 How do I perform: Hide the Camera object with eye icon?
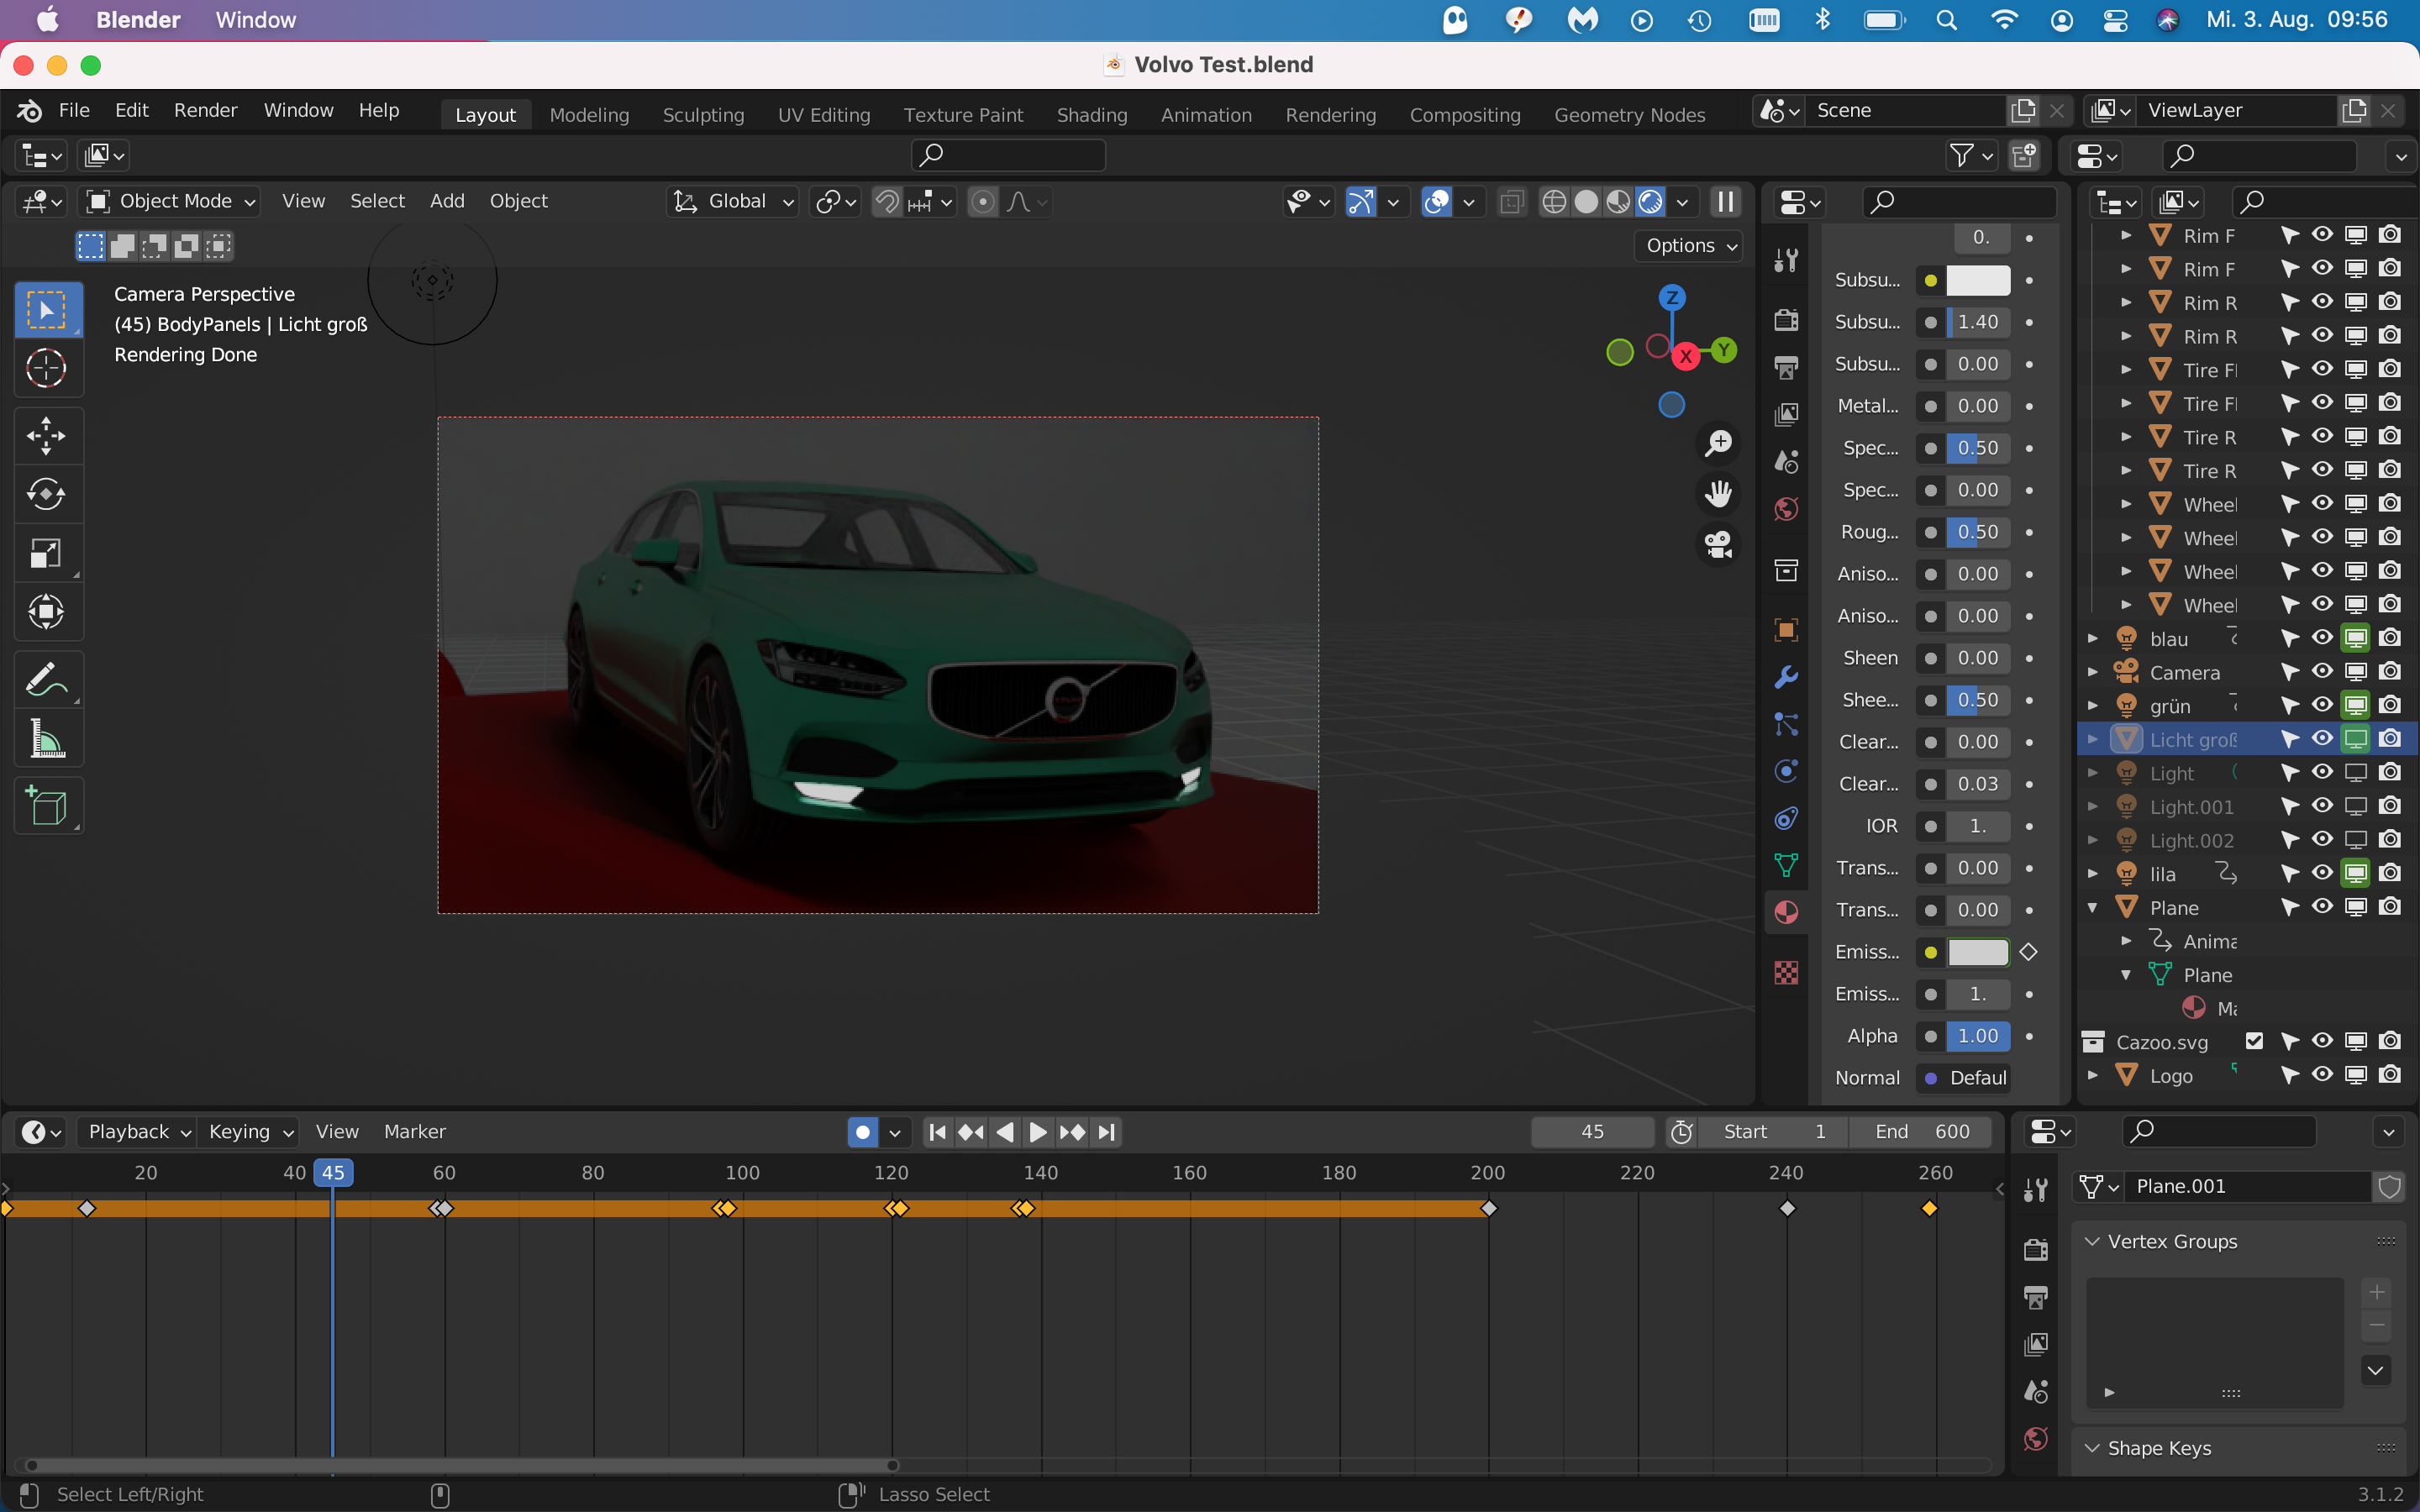2322,672
